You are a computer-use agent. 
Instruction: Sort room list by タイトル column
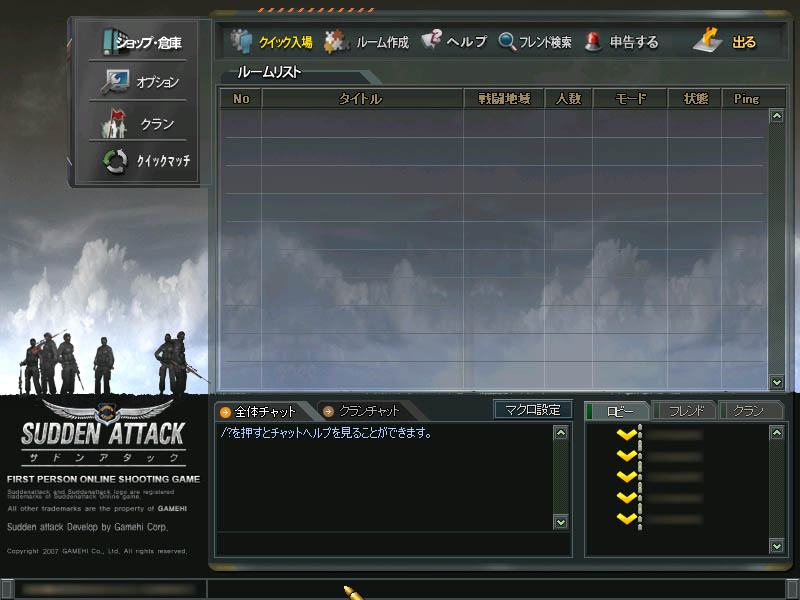click(x=362, y=98)
